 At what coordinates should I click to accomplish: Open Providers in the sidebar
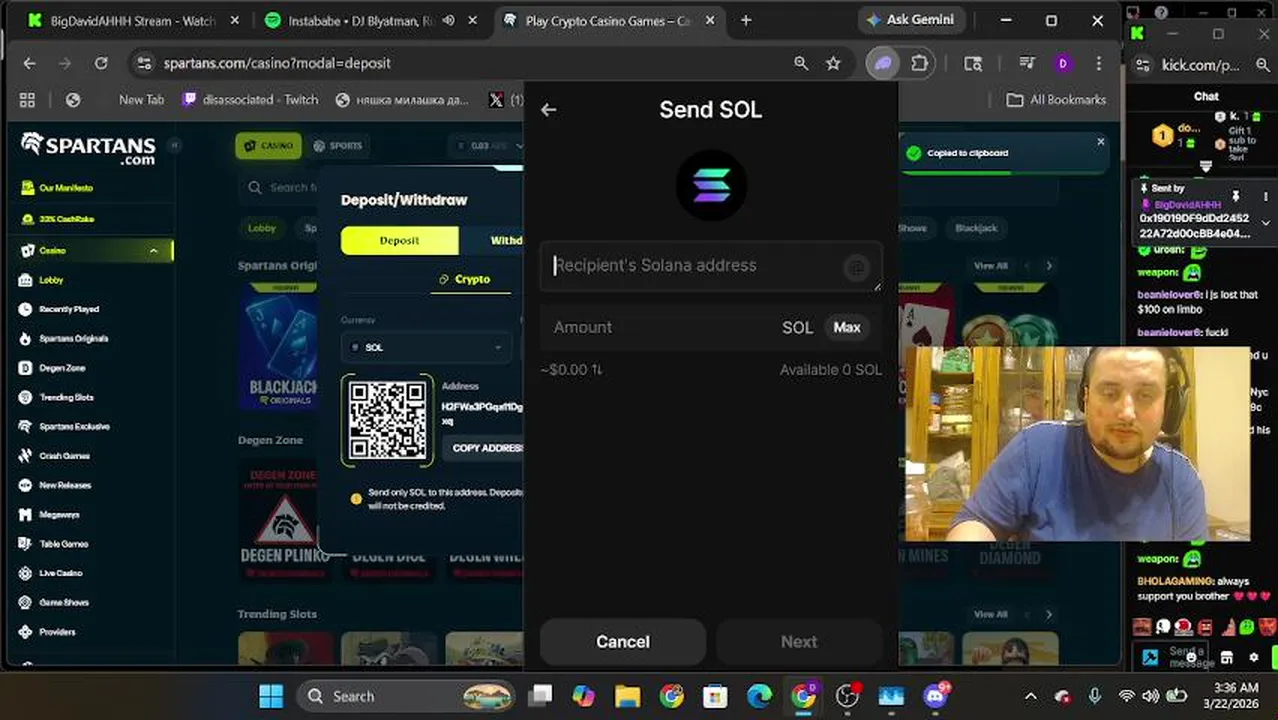click(57, 632)
